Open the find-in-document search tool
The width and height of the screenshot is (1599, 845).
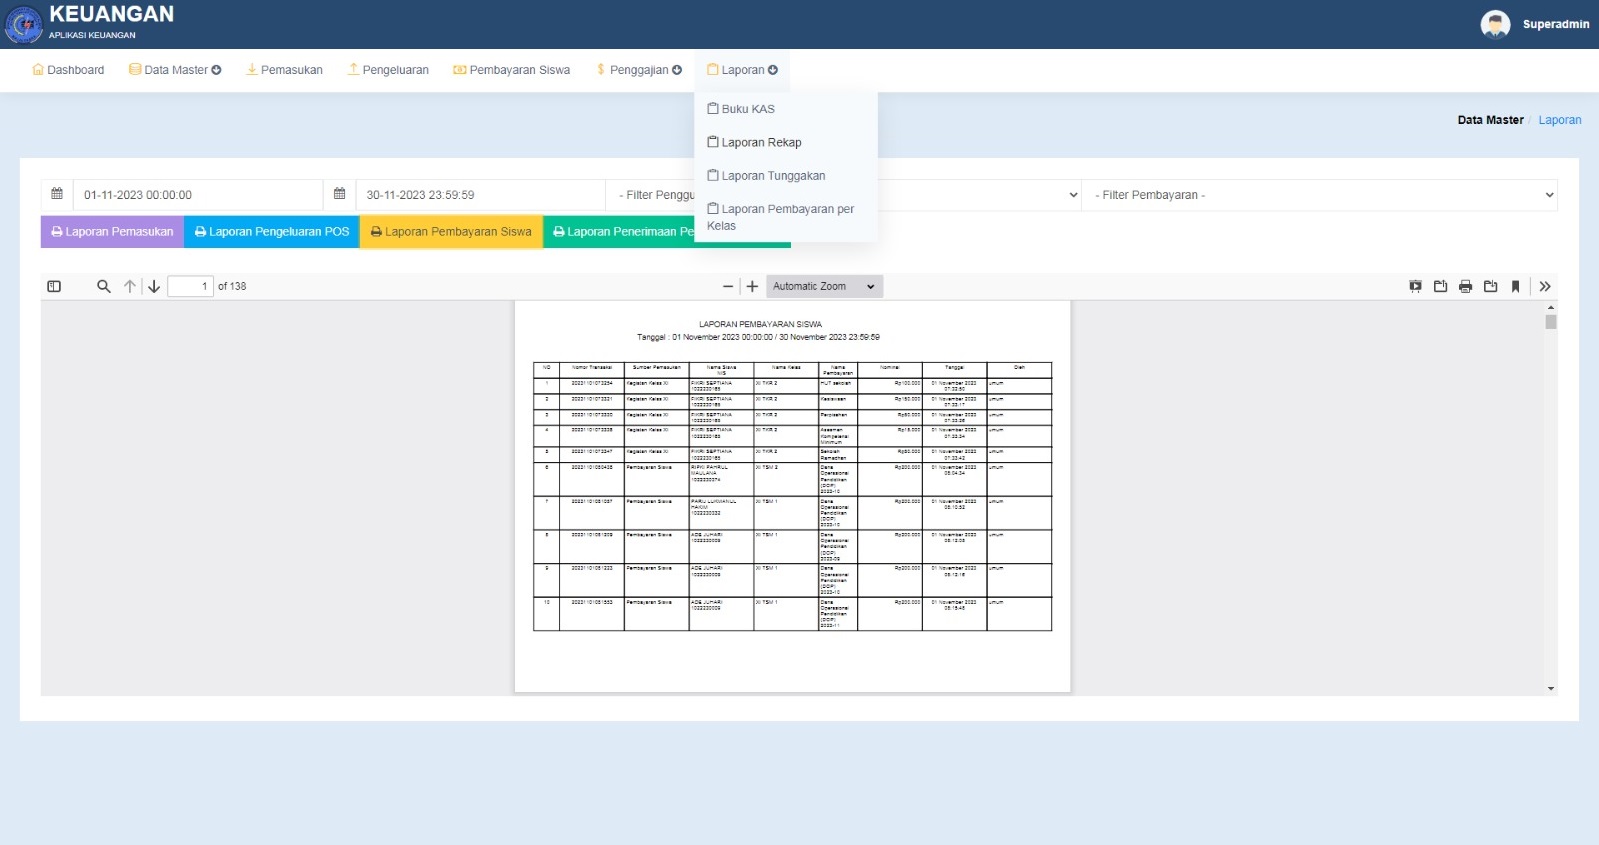tap(103, 286)
